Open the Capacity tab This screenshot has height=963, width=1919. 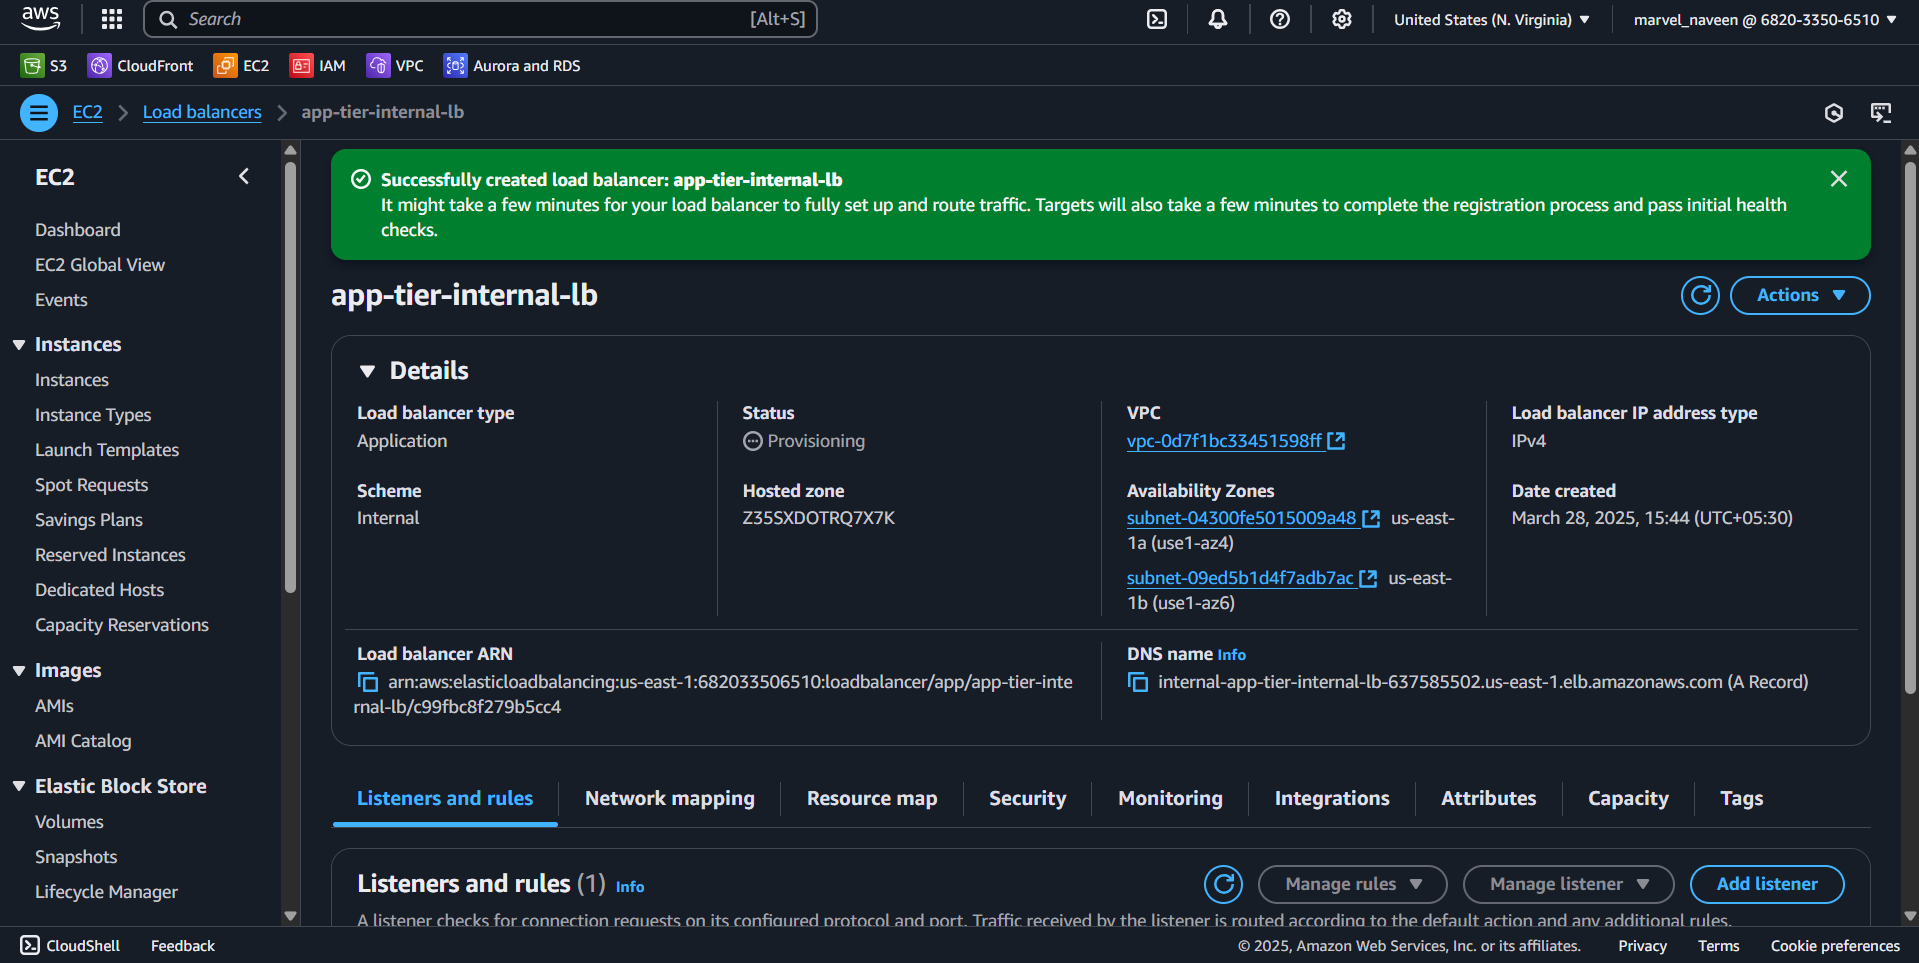pos(1628,798)
